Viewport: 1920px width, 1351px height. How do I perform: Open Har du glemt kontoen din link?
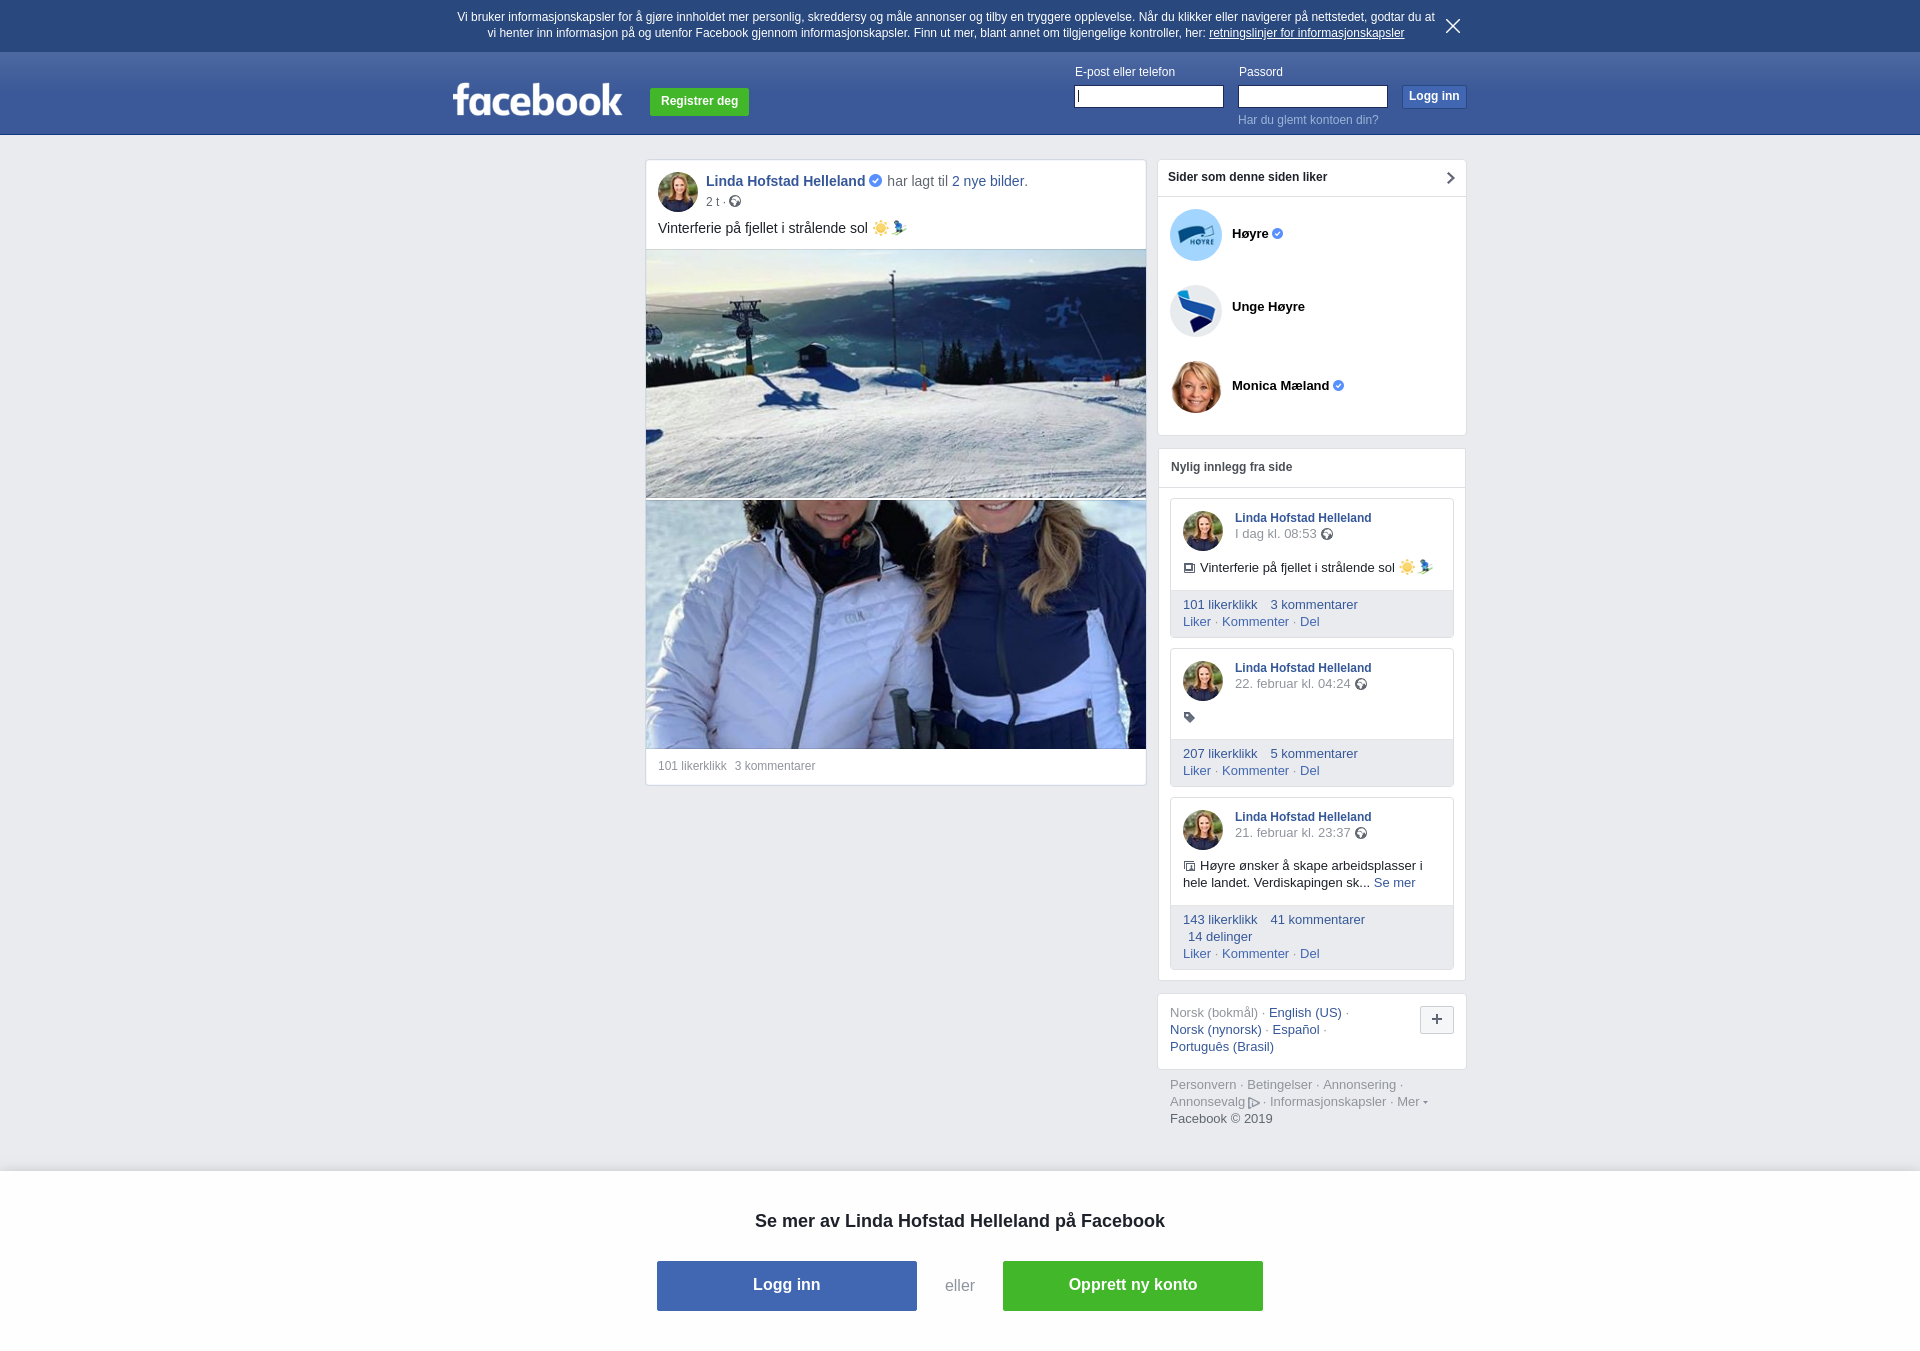point(1308,120)
